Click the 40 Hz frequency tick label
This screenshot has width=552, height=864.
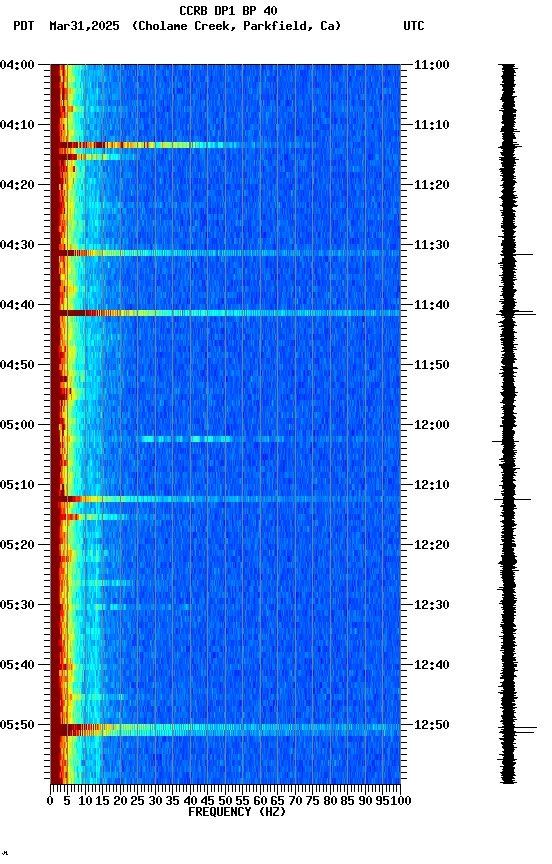point(190,802)
